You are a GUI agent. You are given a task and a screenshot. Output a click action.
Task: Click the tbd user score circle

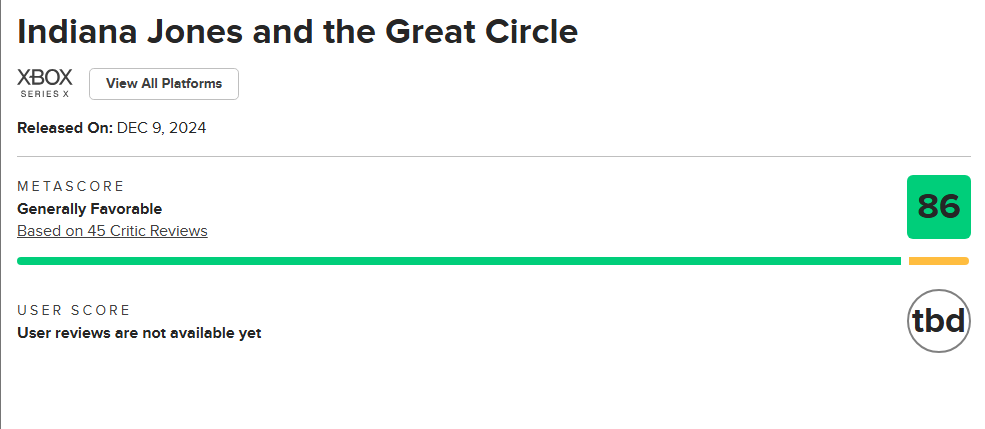[938, 321]
